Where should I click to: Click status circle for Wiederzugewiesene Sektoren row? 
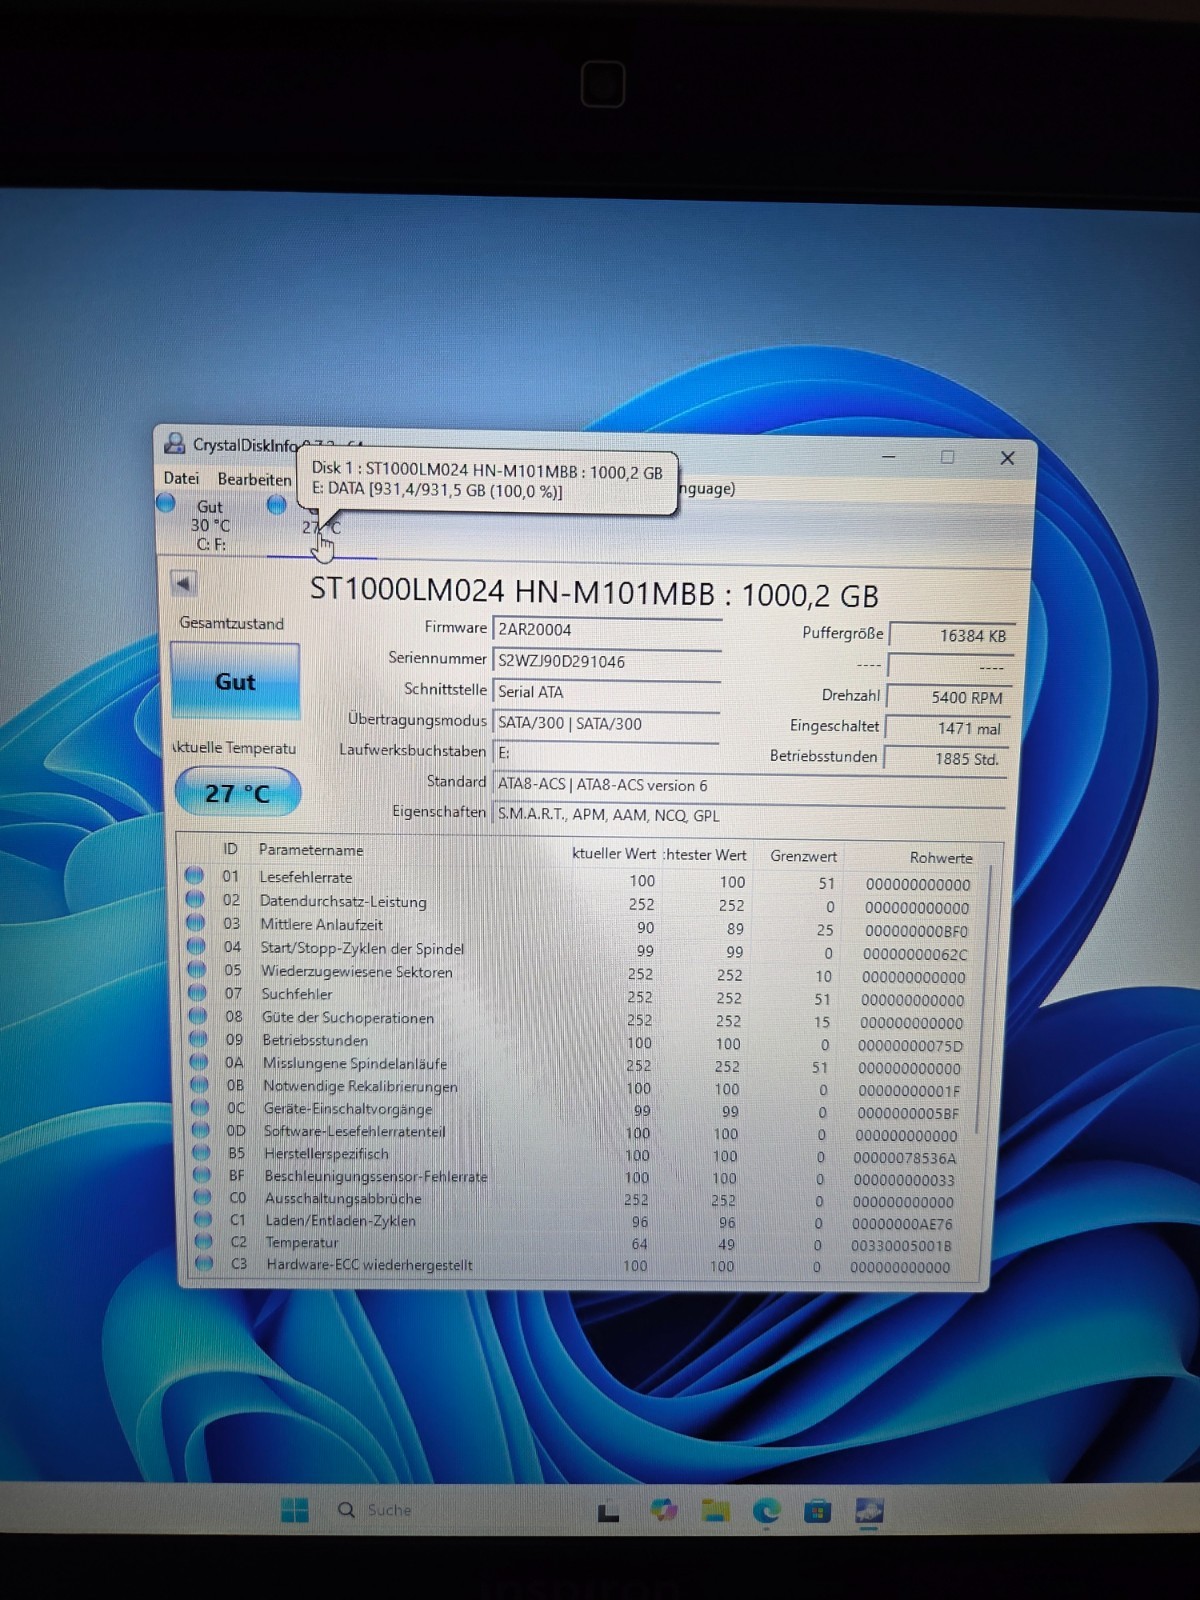196,971
